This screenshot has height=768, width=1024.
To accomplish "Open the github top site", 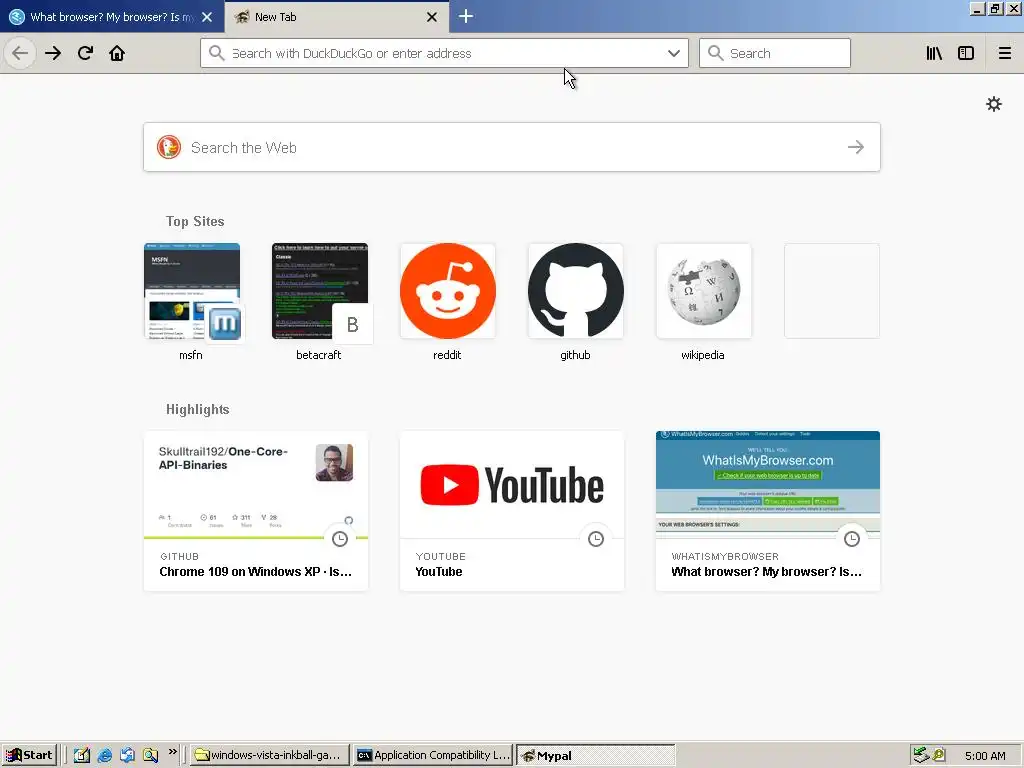I will pos(575,302).
